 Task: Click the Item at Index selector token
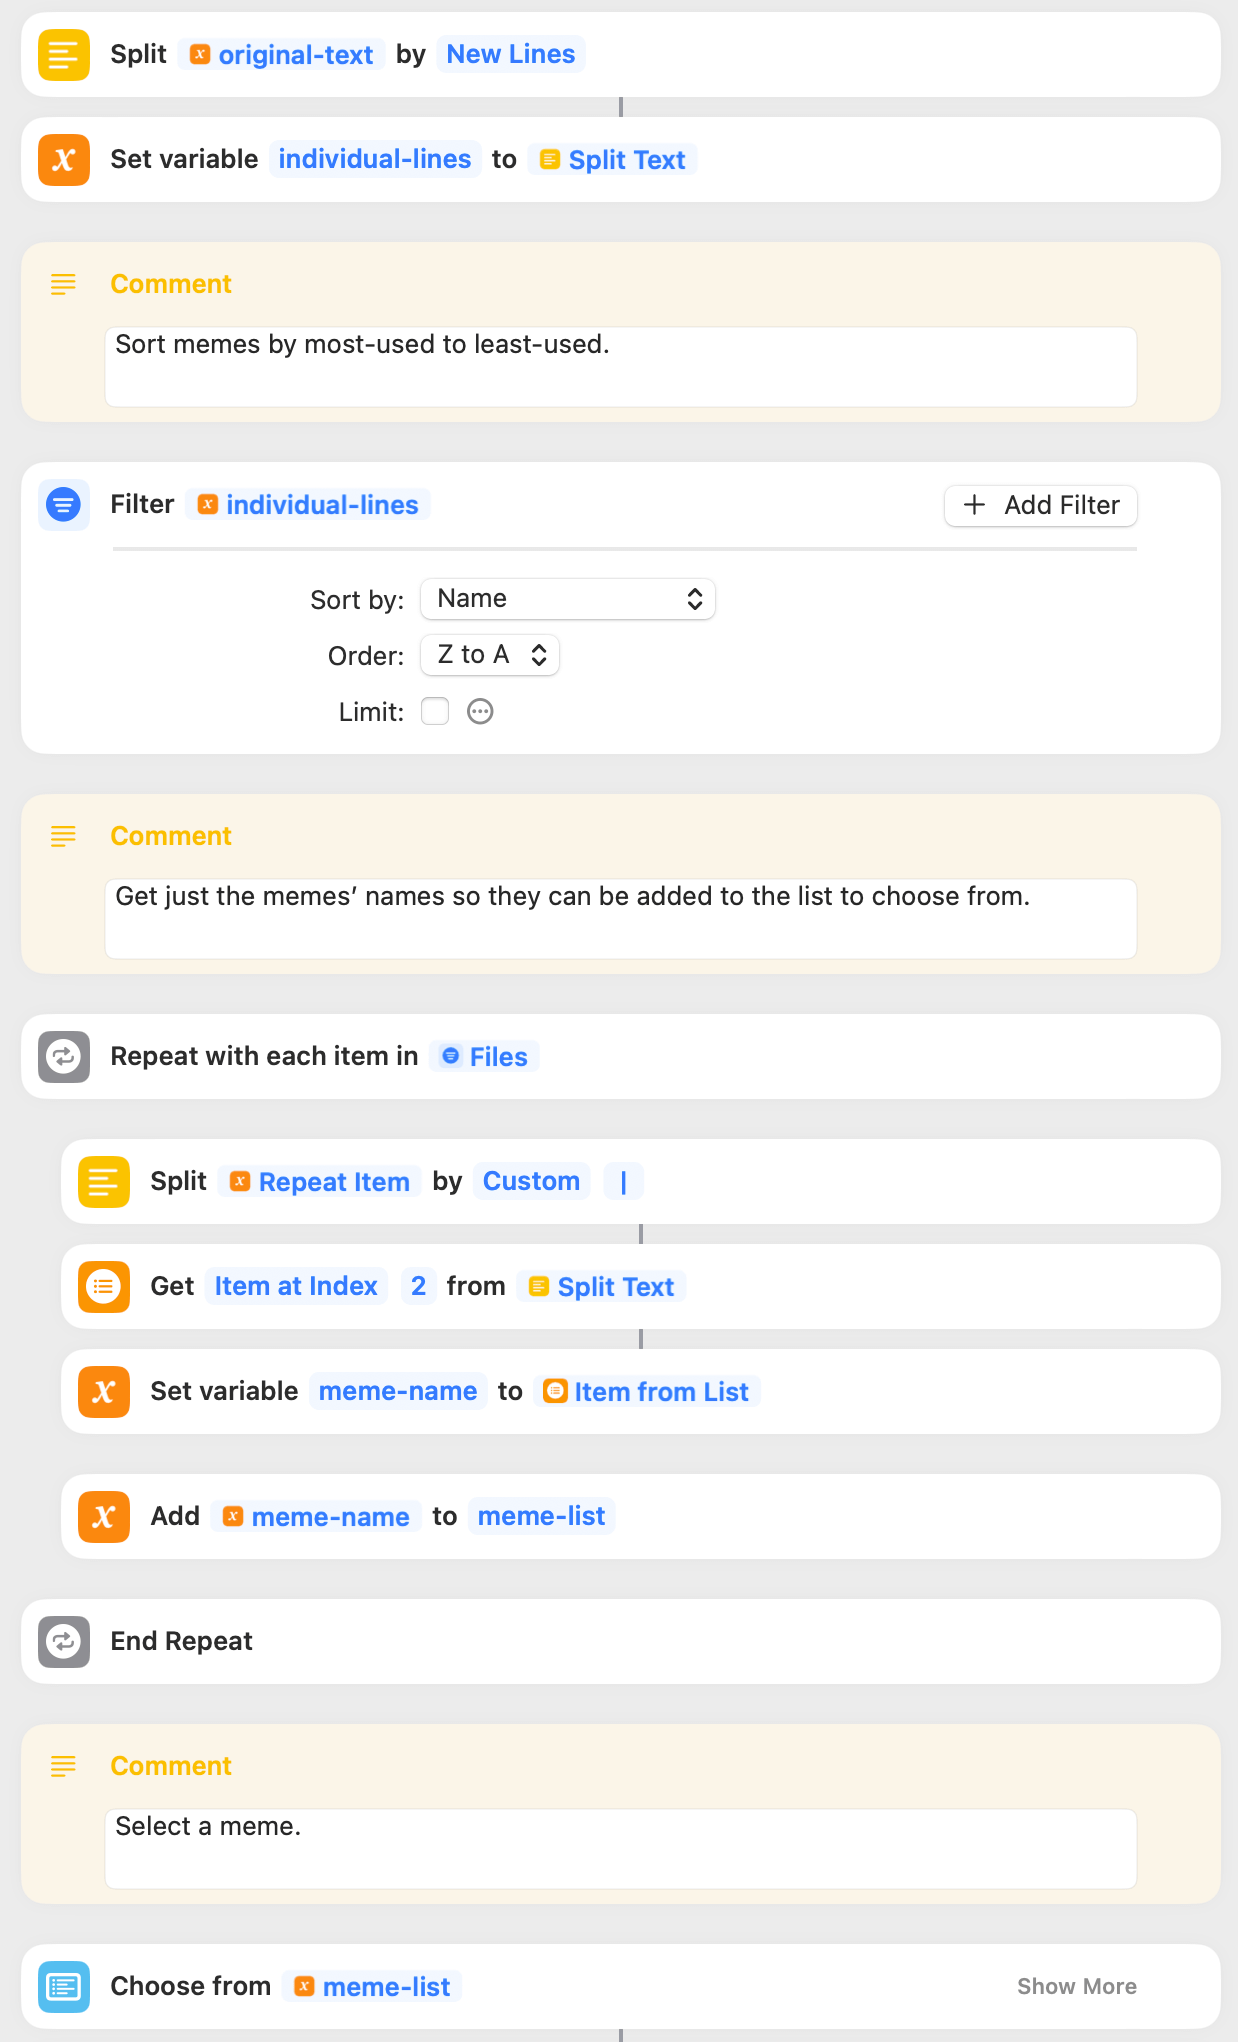click(296, 1287)
